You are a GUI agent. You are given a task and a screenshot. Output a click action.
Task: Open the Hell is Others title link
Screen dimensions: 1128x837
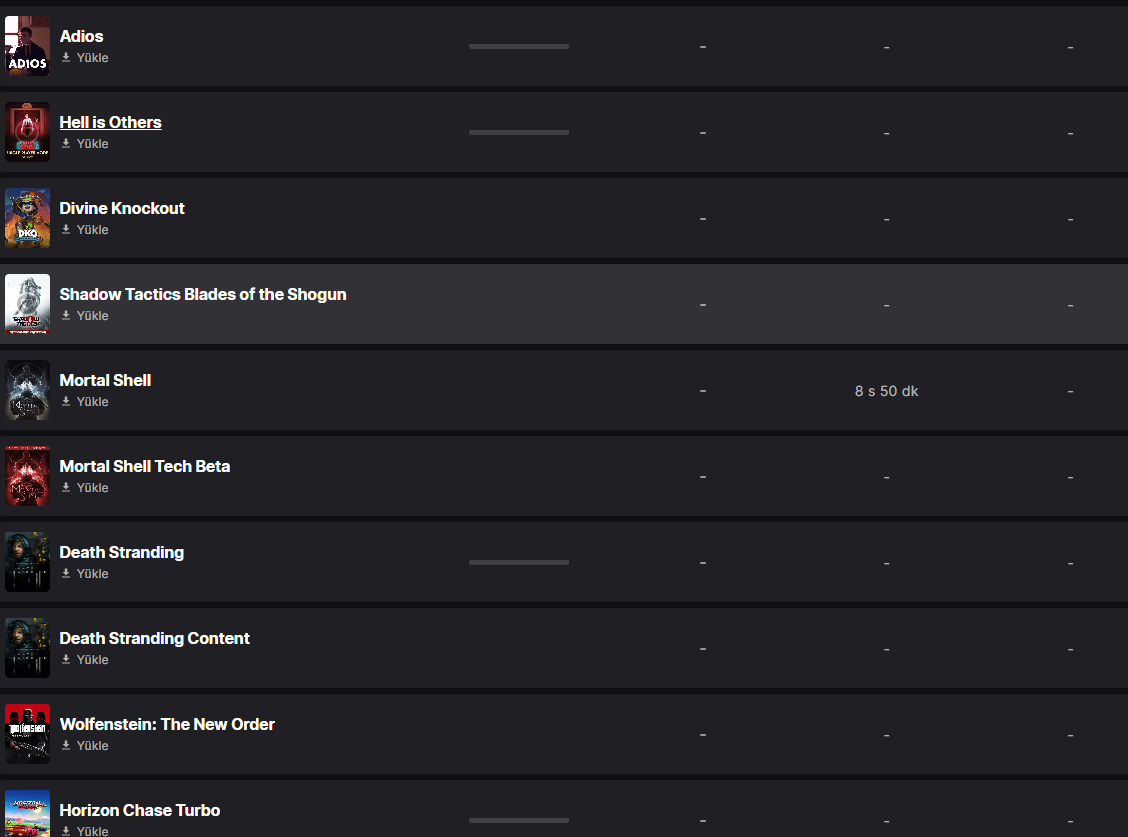(110, 122)
